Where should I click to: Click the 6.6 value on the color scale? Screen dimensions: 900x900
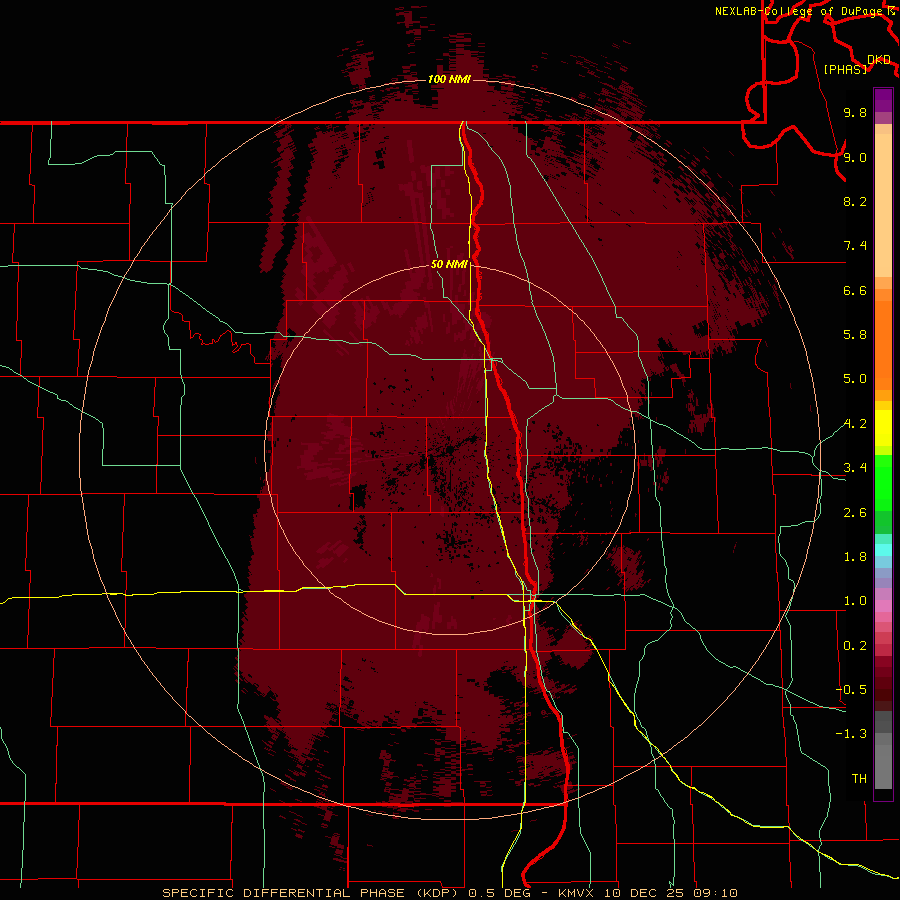[855, 290]
